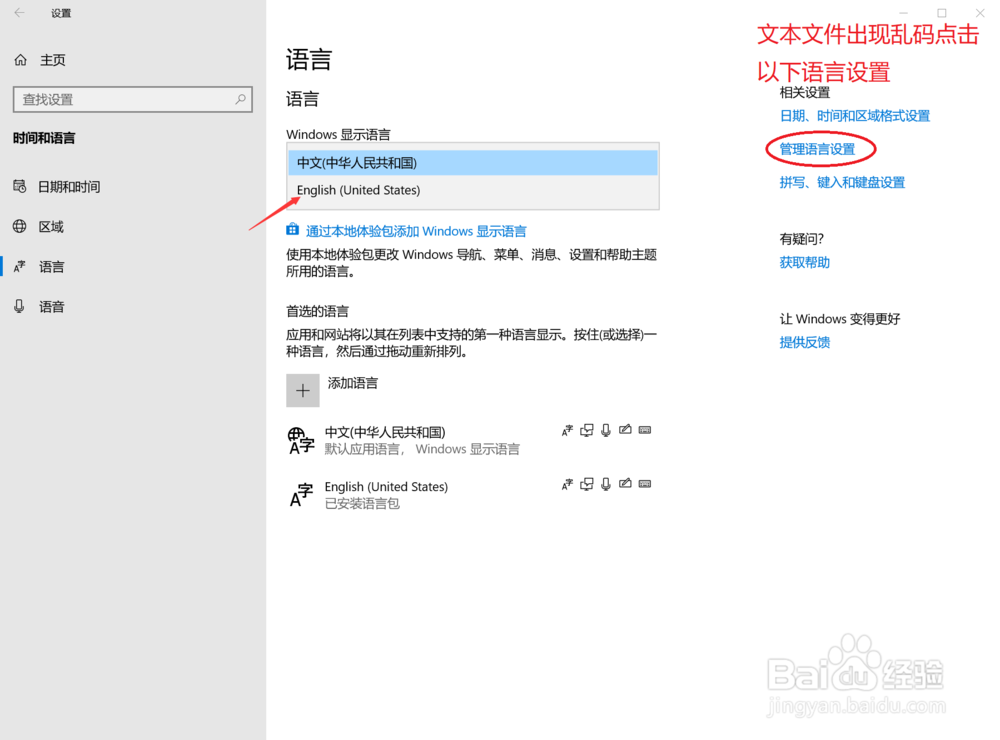Open 拼写、键入和键盘设置

click(843, 182)
